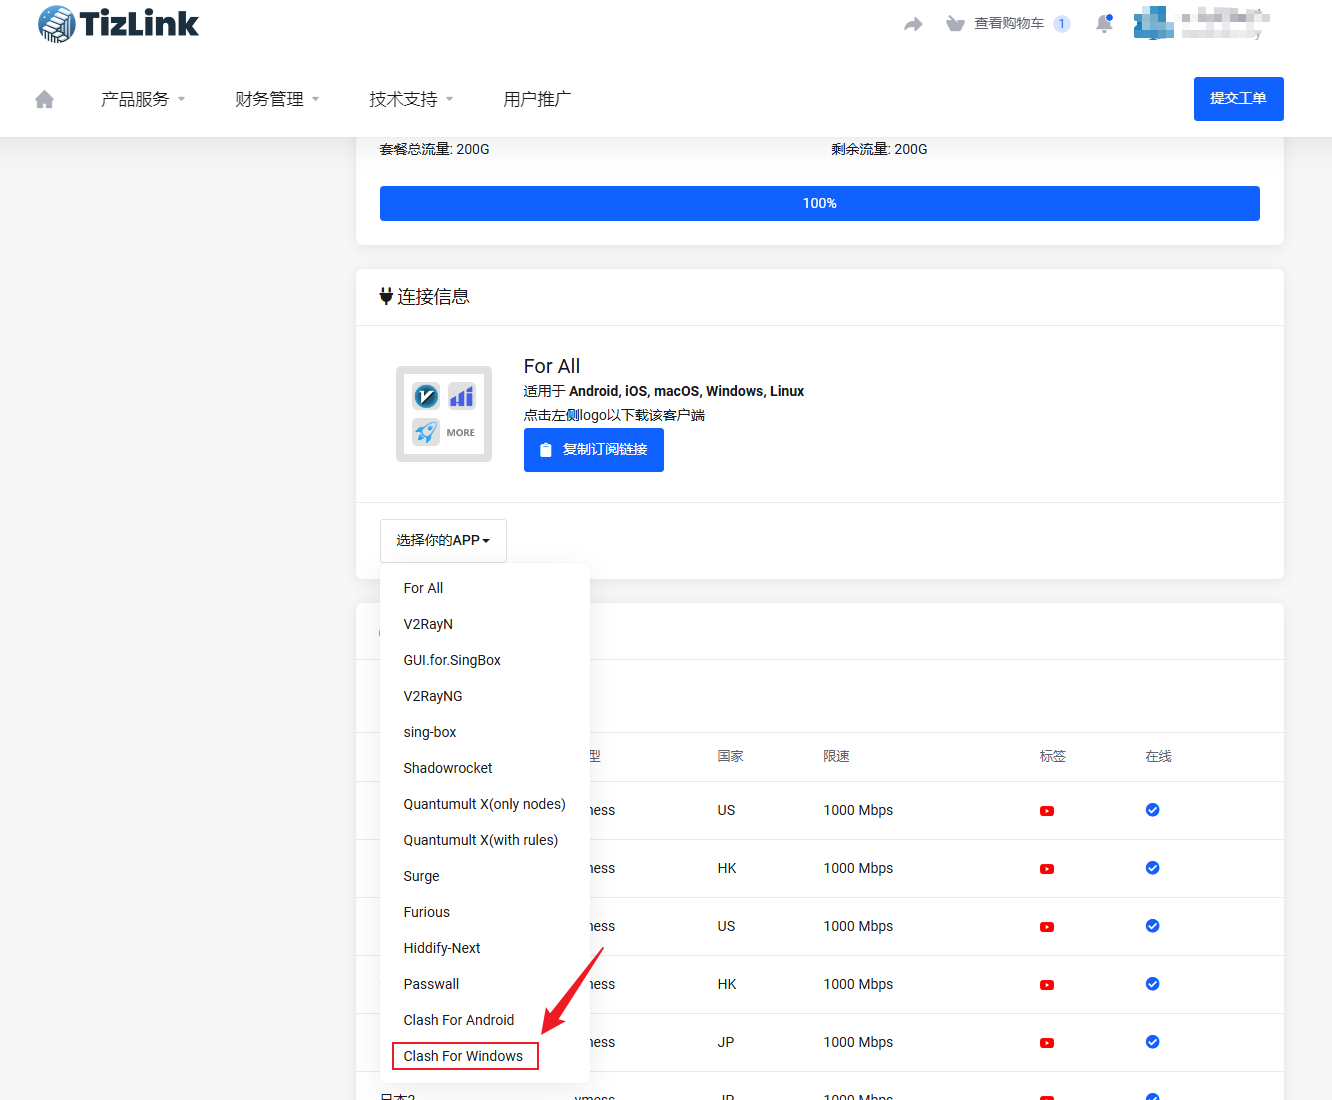Click the TizLink logo
Screen dimensions: 1332x1100
(x=118, y=23)
